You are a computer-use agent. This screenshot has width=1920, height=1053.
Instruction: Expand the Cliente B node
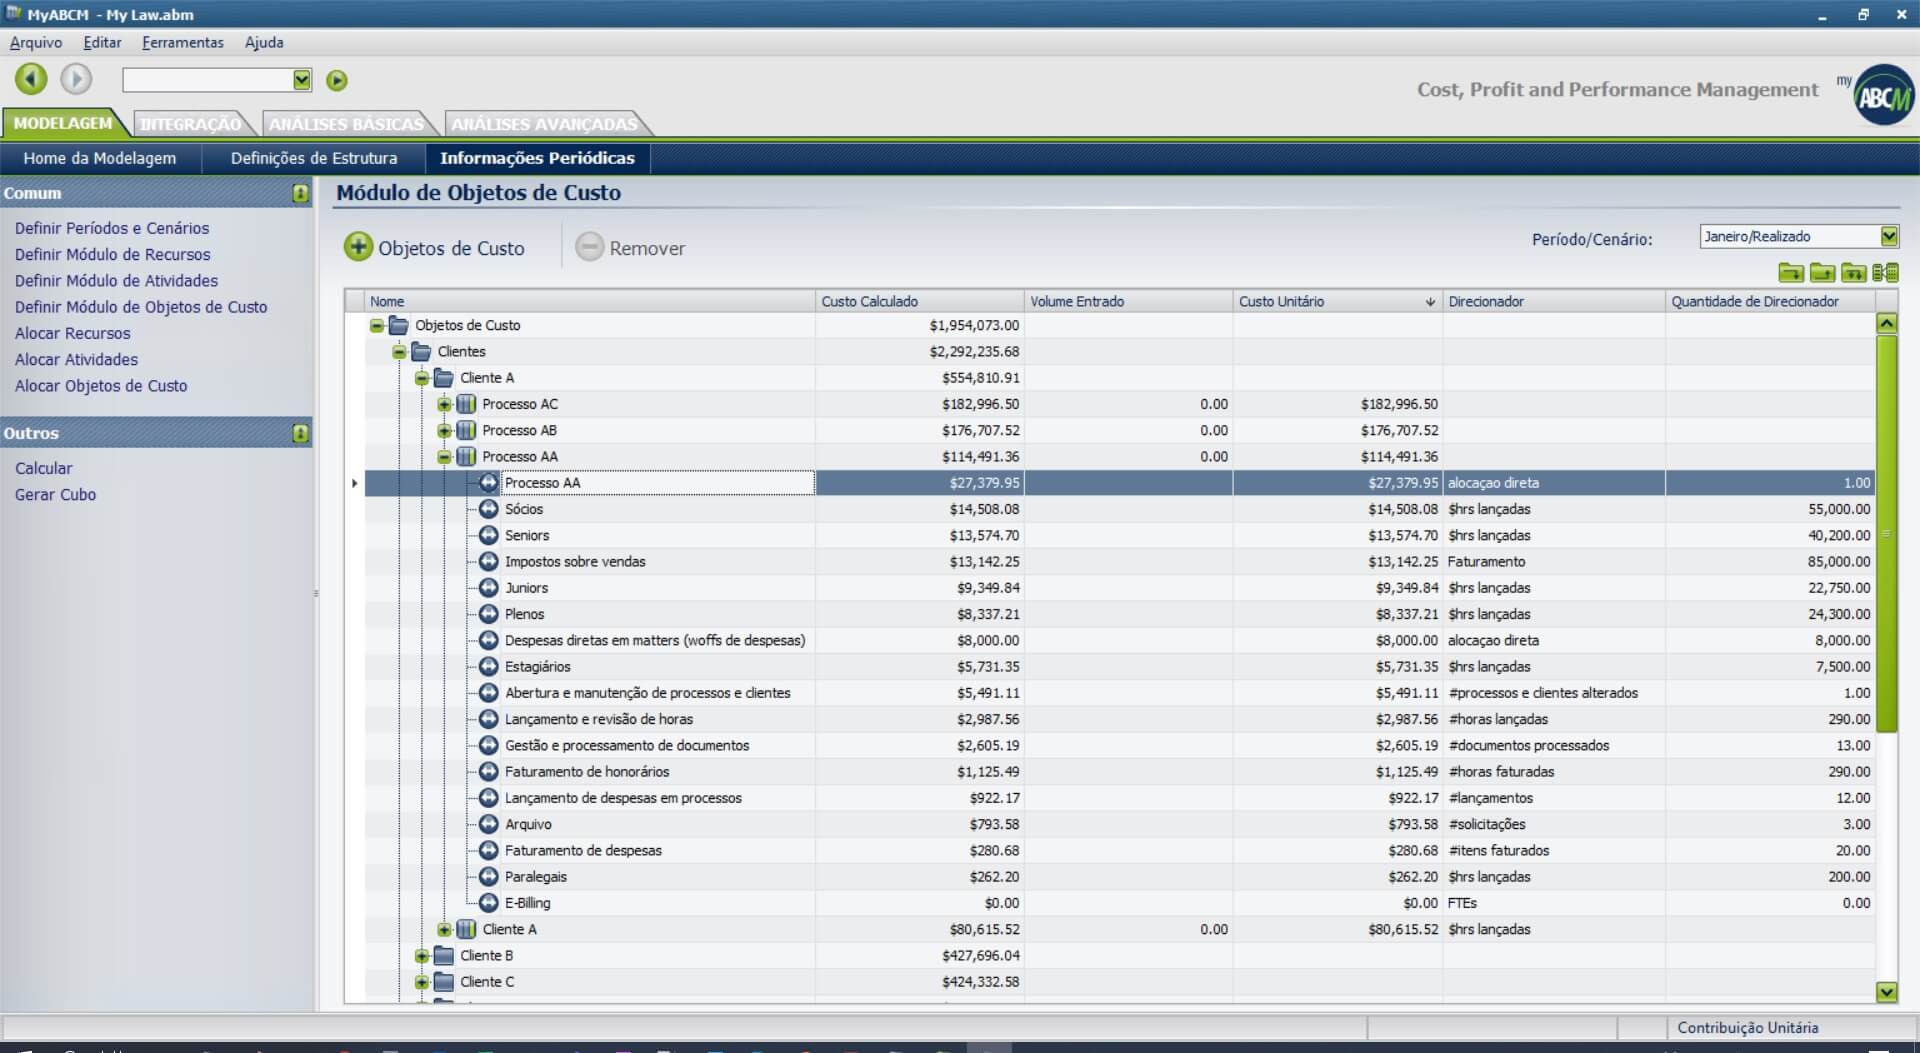(422, 955)
